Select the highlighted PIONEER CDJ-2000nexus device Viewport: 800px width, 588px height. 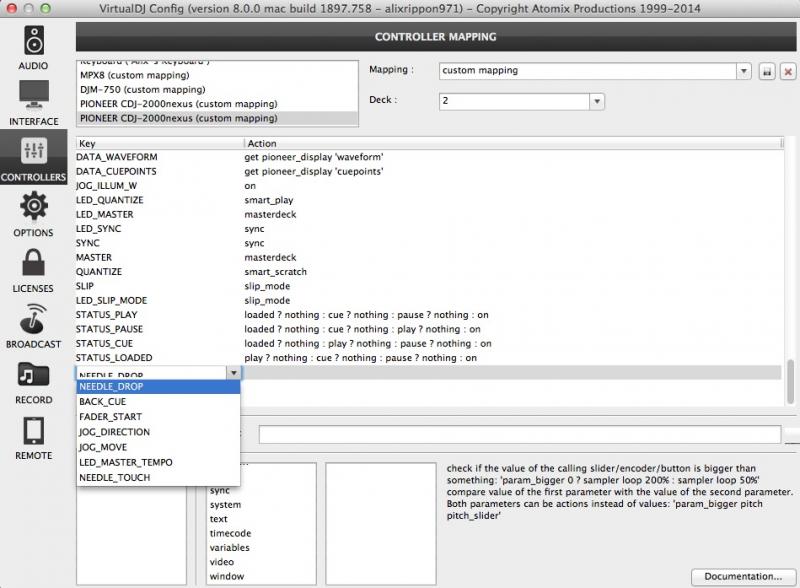(x=217, y=118)
